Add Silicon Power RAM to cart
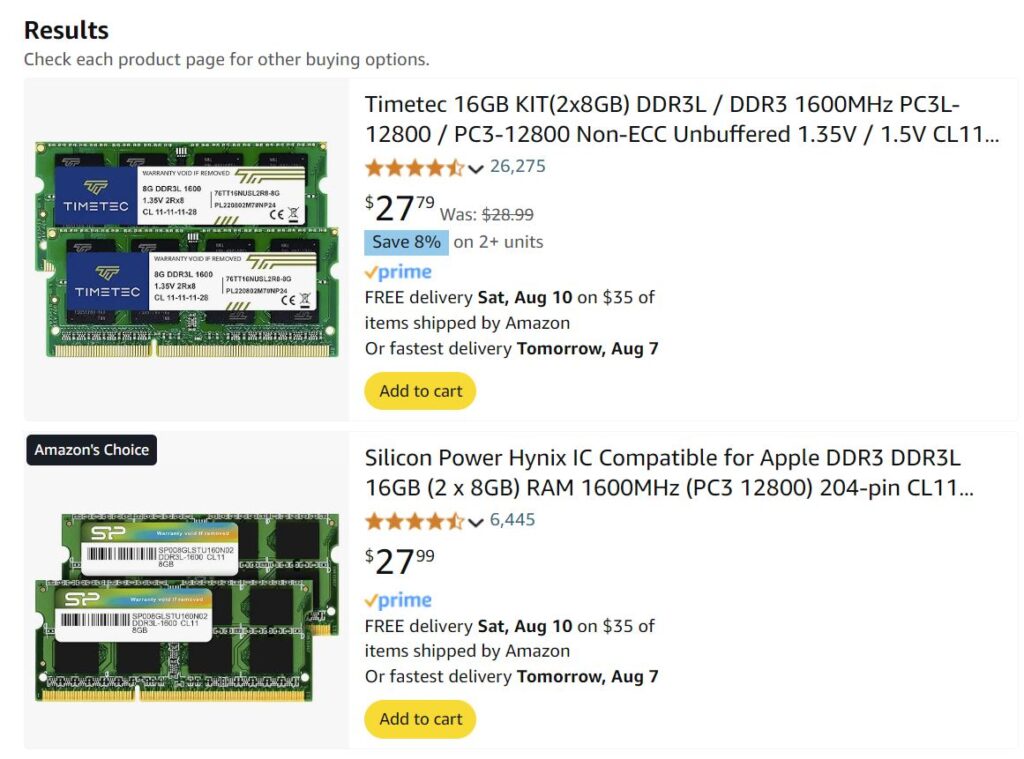Image resolution: width=1024 pixels, height=759 pixels. (x=420, y=719)
